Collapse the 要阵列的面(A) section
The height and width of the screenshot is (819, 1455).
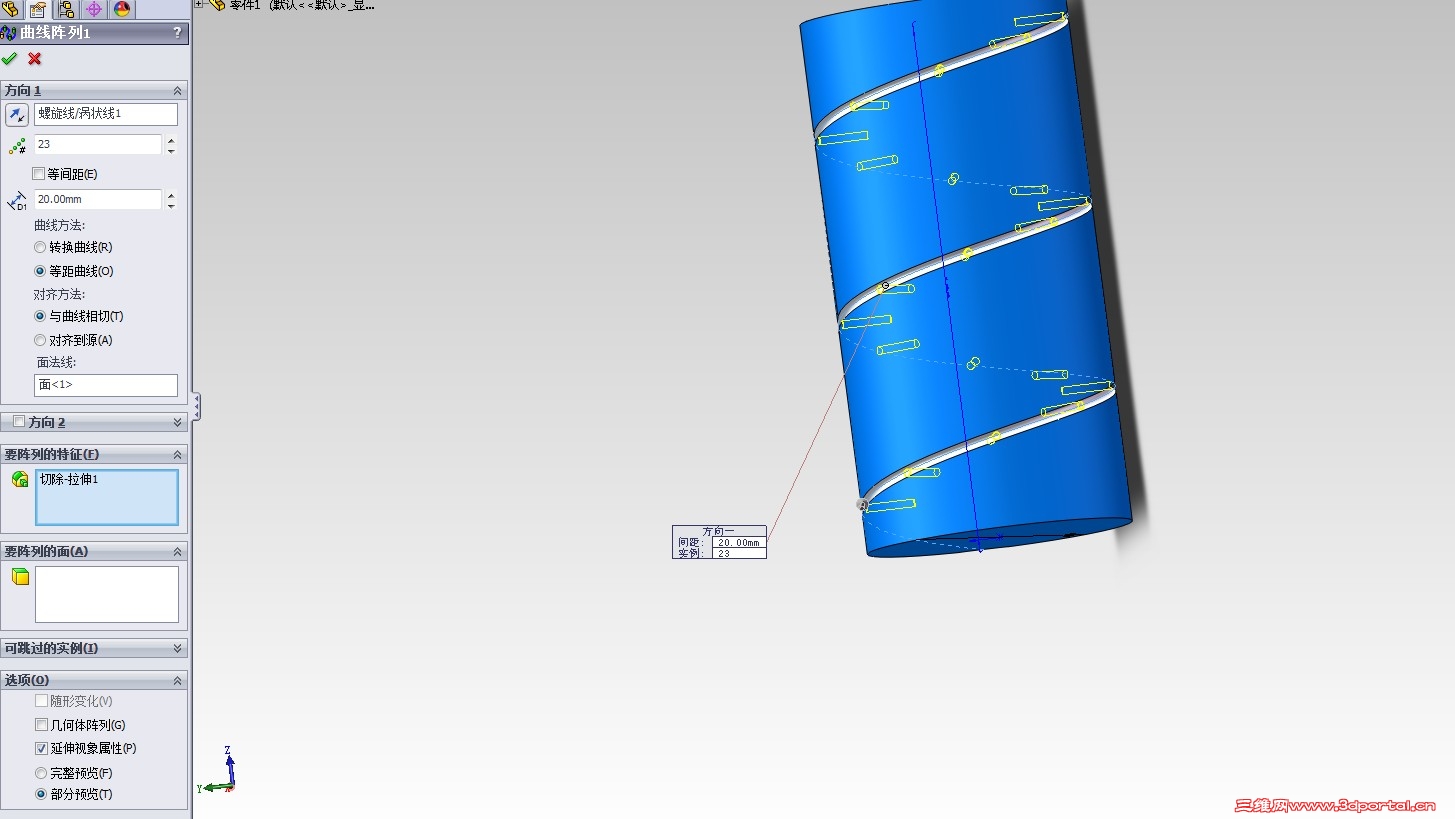coord(178,551)
